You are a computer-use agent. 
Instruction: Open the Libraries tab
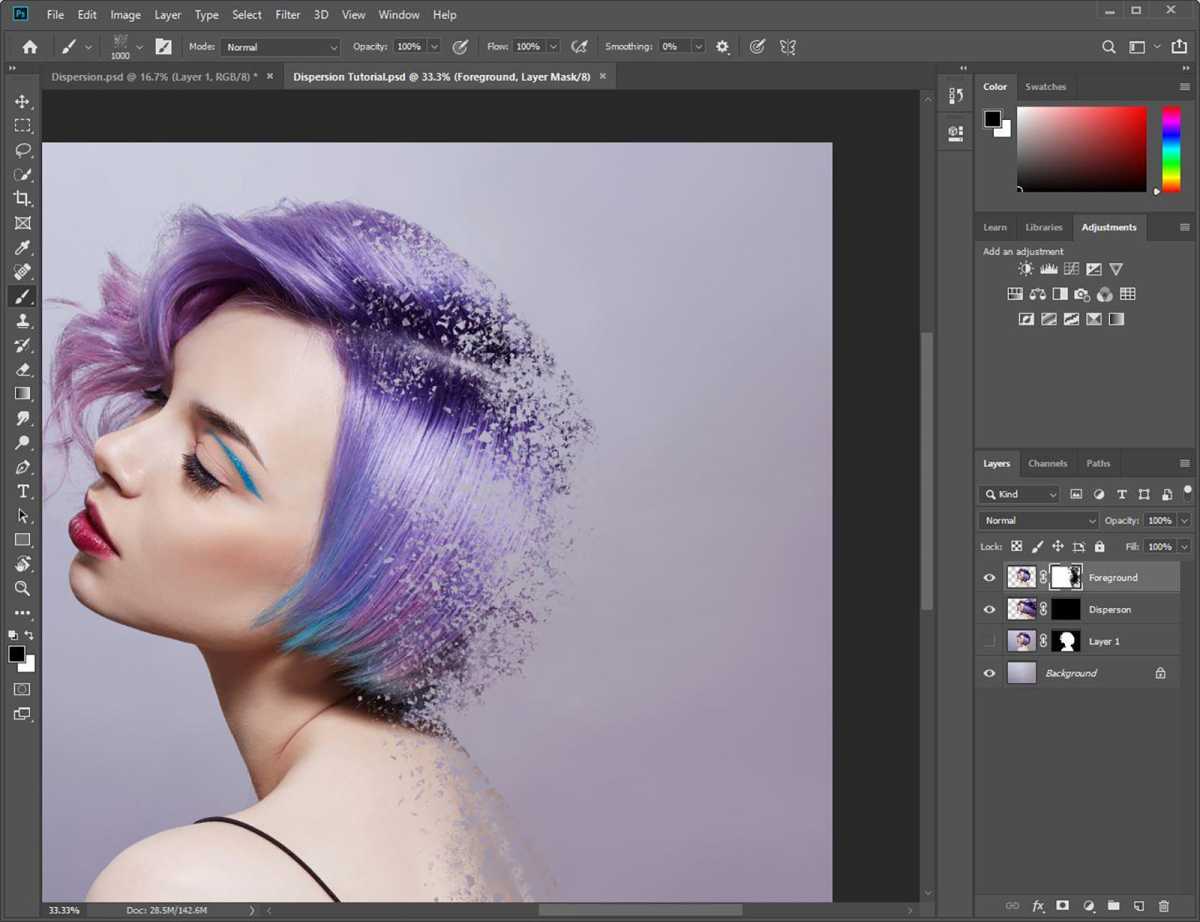coord(1043,227)
